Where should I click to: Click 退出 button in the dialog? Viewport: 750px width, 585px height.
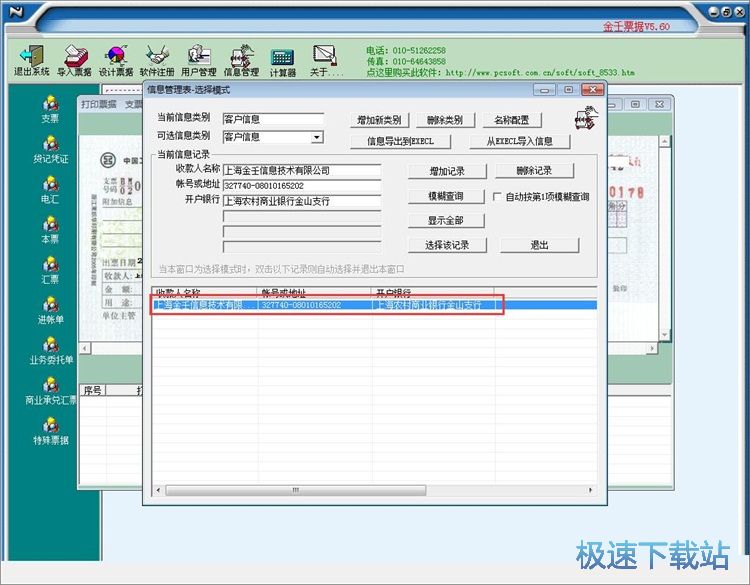point(539,245)
